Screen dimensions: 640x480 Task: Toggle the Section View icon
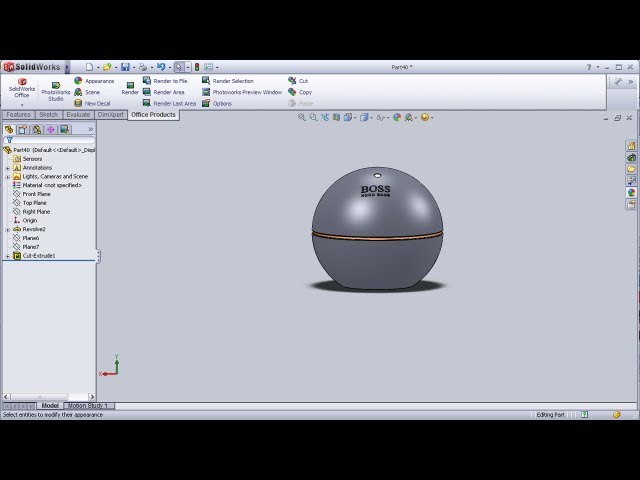(336, 118)
